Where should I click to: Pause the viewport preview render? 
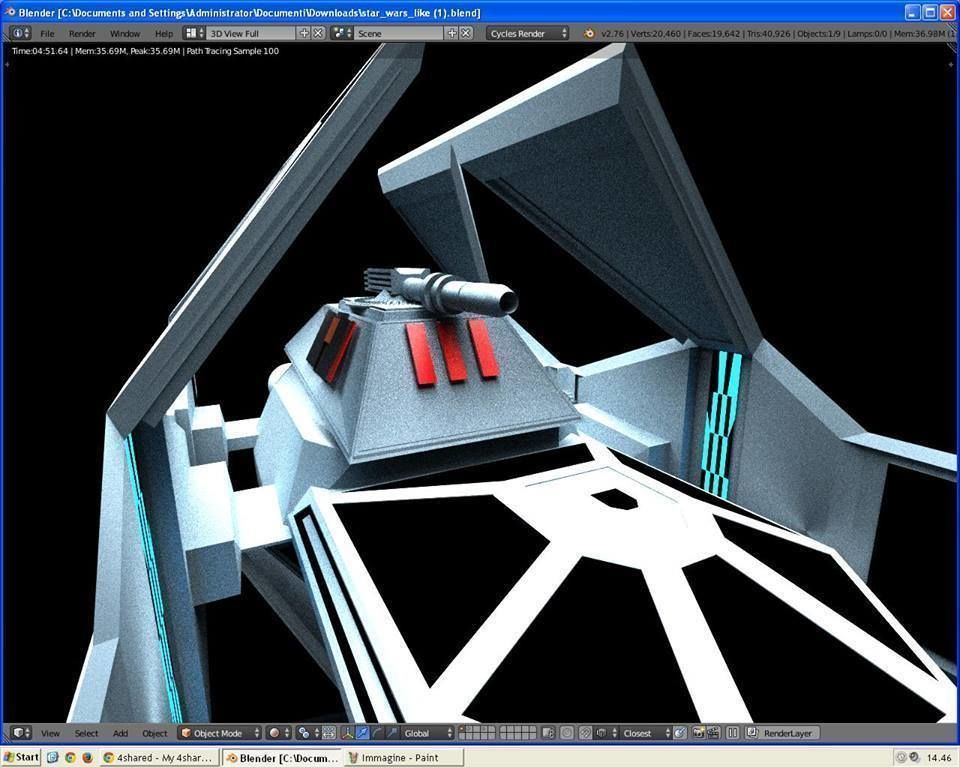pyautogui.click(x=733, y=733)
